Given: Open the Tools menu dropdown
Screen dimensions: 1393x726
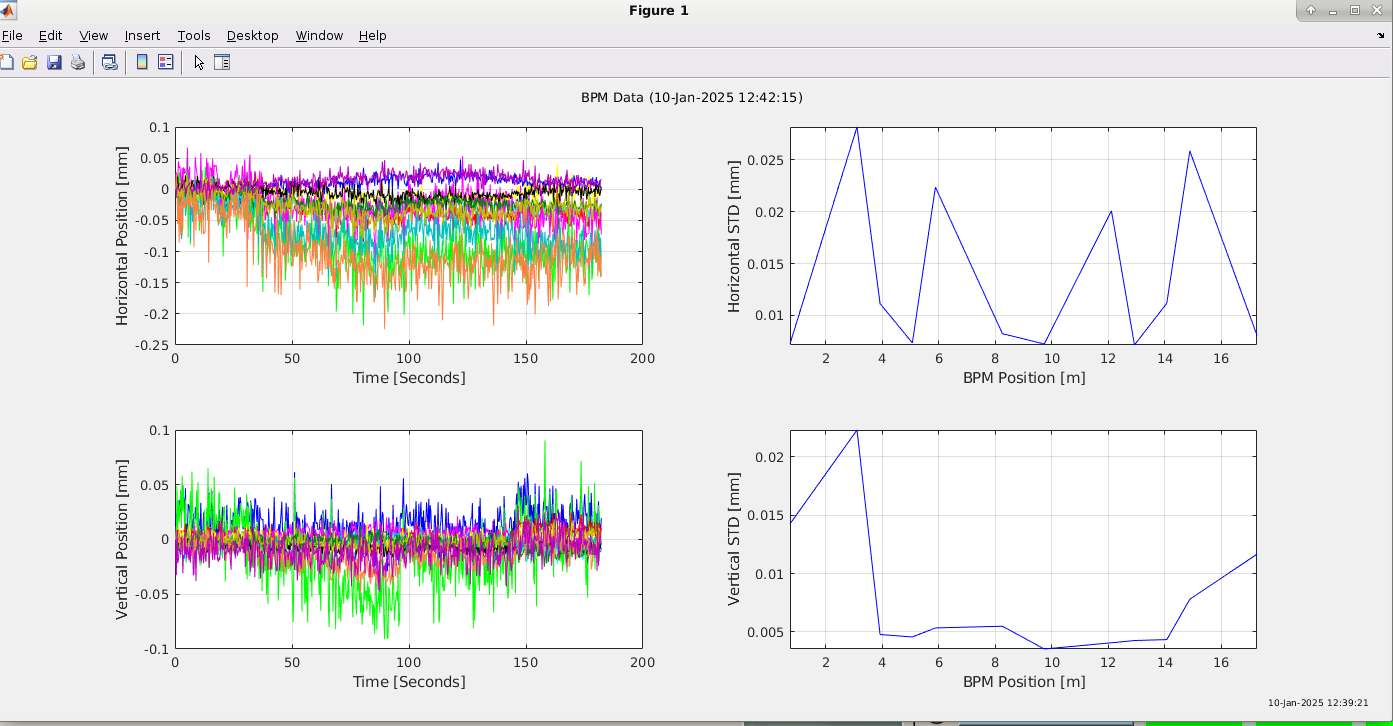Looking at the screenshot, I should [194, 35].
